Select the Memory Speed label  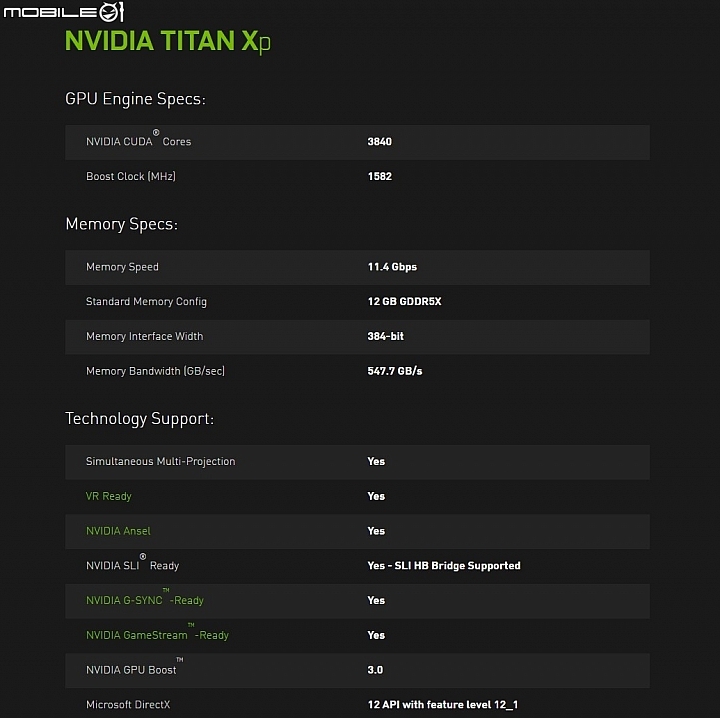point(122,267)
